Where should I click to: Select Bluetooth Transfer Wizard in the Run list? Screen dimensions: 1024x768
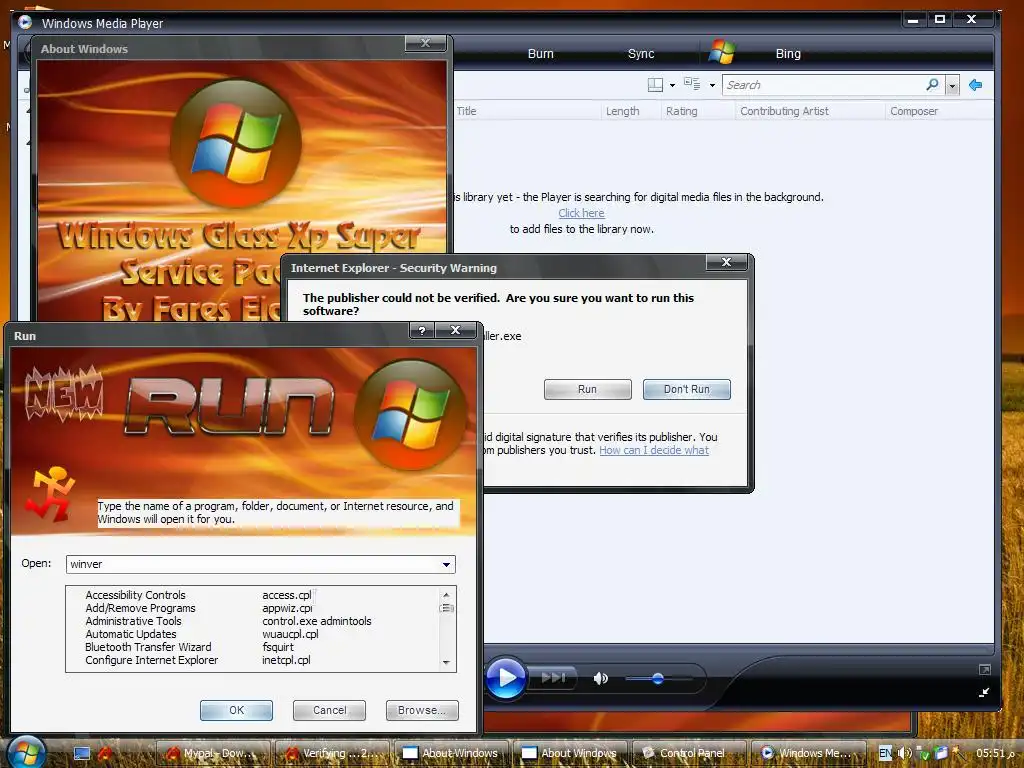tap(148, 647)
